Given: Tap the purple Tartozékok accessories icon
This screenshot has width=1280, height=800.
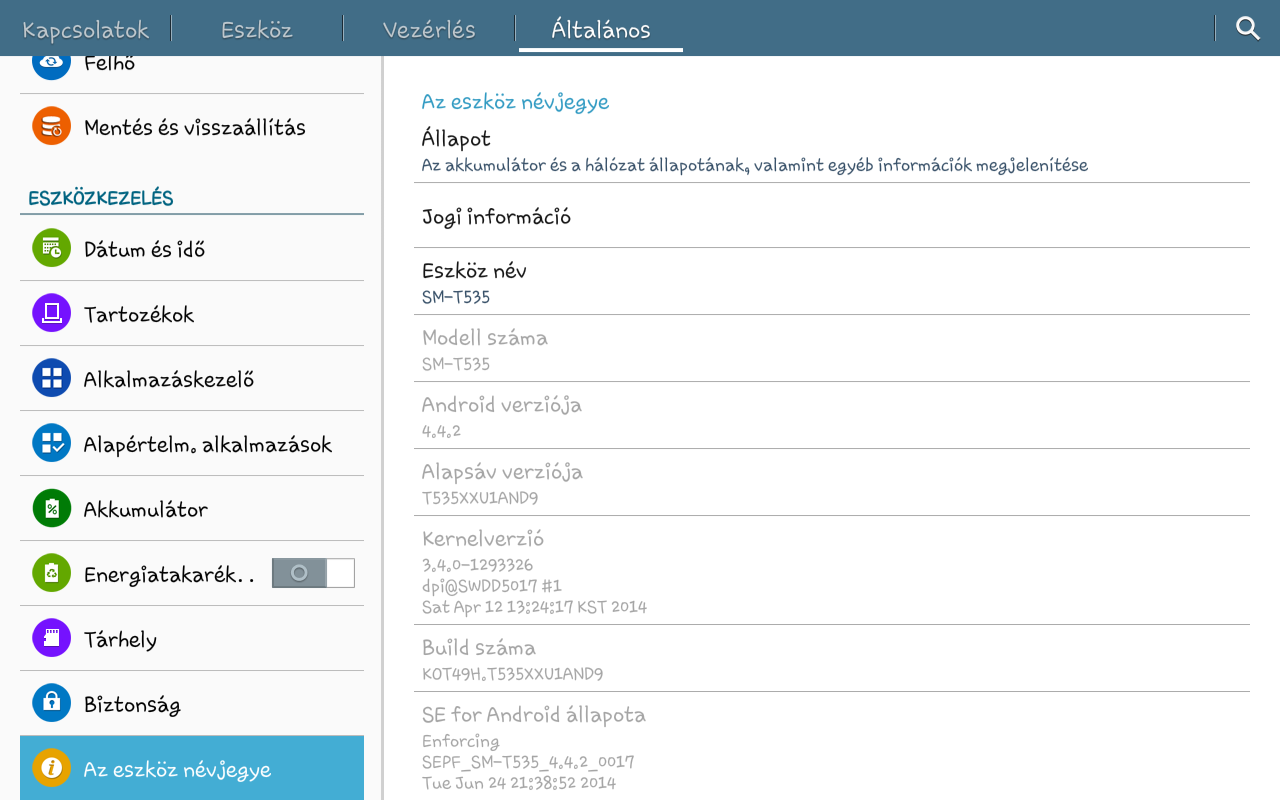Looking at the screenshot, I should pos(51,314).
